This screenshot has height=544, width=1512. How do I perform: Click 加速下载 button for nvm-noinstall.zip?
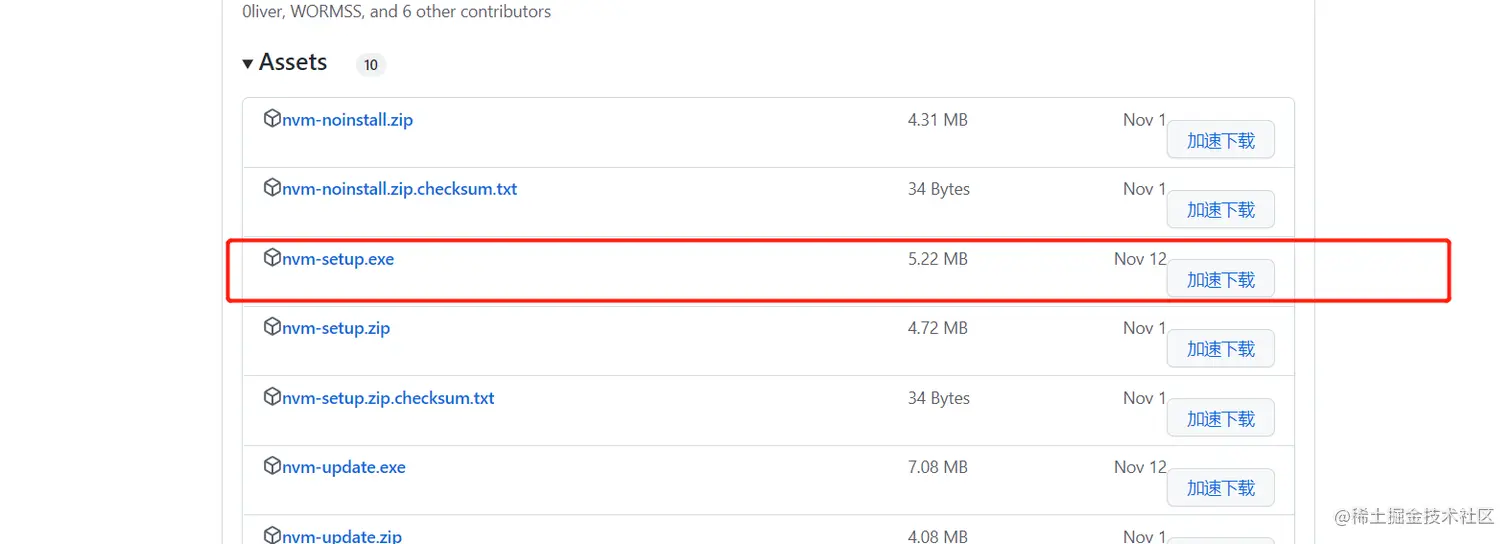pos(1220,141)
